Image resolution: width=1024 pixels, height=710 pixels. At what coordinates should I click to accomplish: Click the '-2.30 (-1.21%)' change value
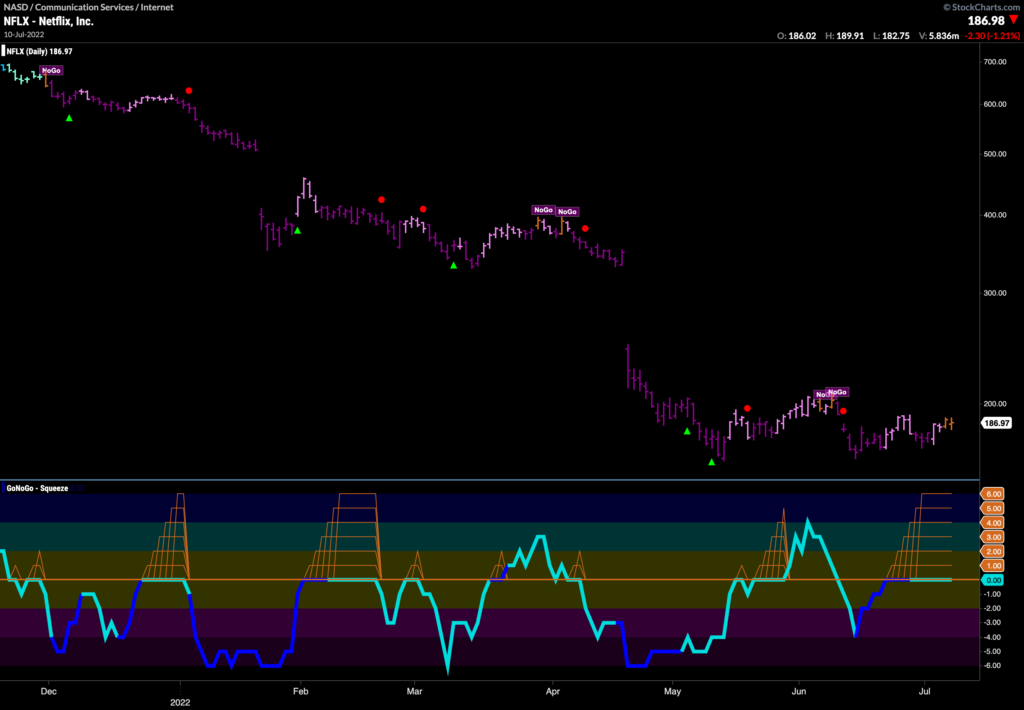tap(992, 36)
